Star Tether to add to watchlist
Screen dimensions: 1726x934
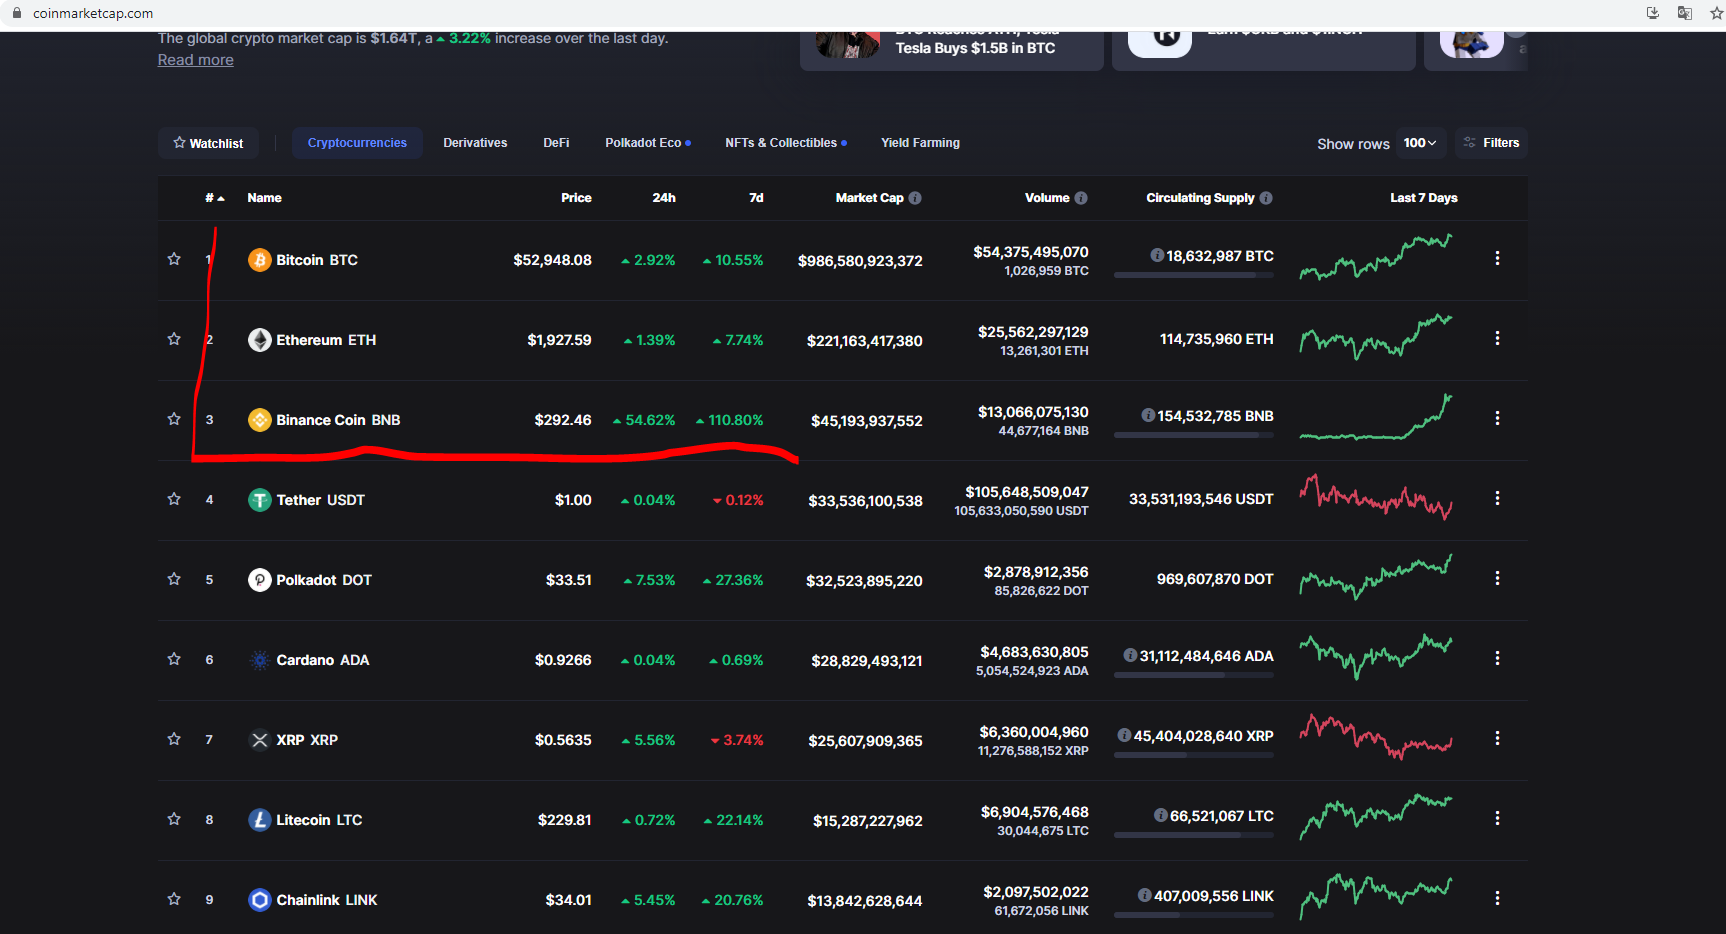[174, 499]
